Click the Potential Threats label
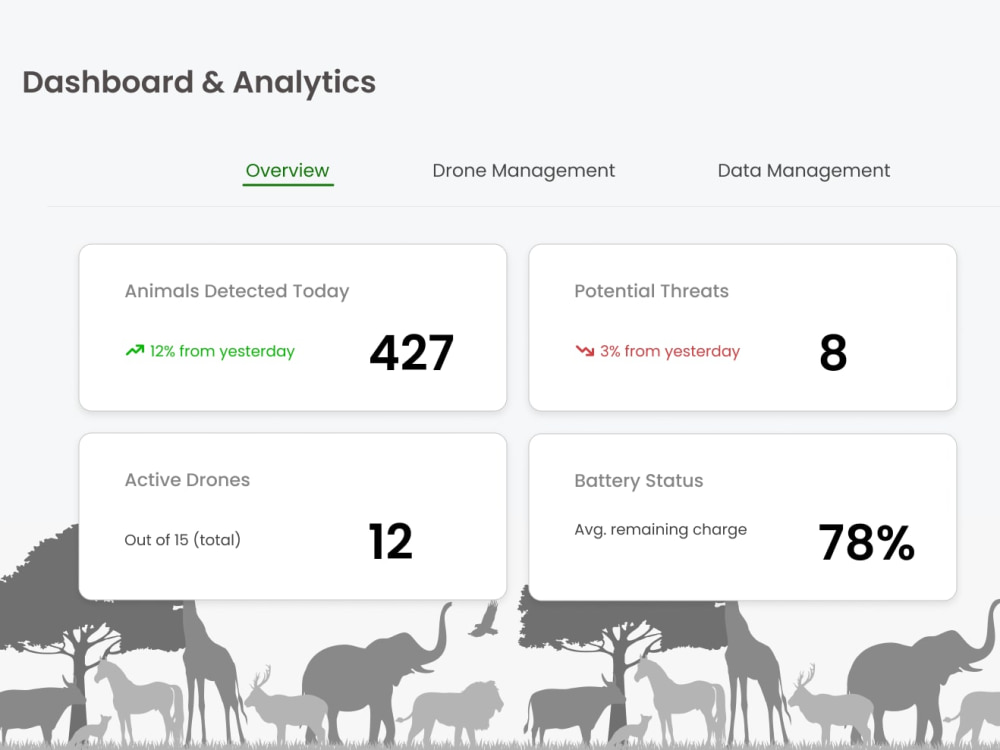Viewport: 1000px width, 750px height. [651, 291]
